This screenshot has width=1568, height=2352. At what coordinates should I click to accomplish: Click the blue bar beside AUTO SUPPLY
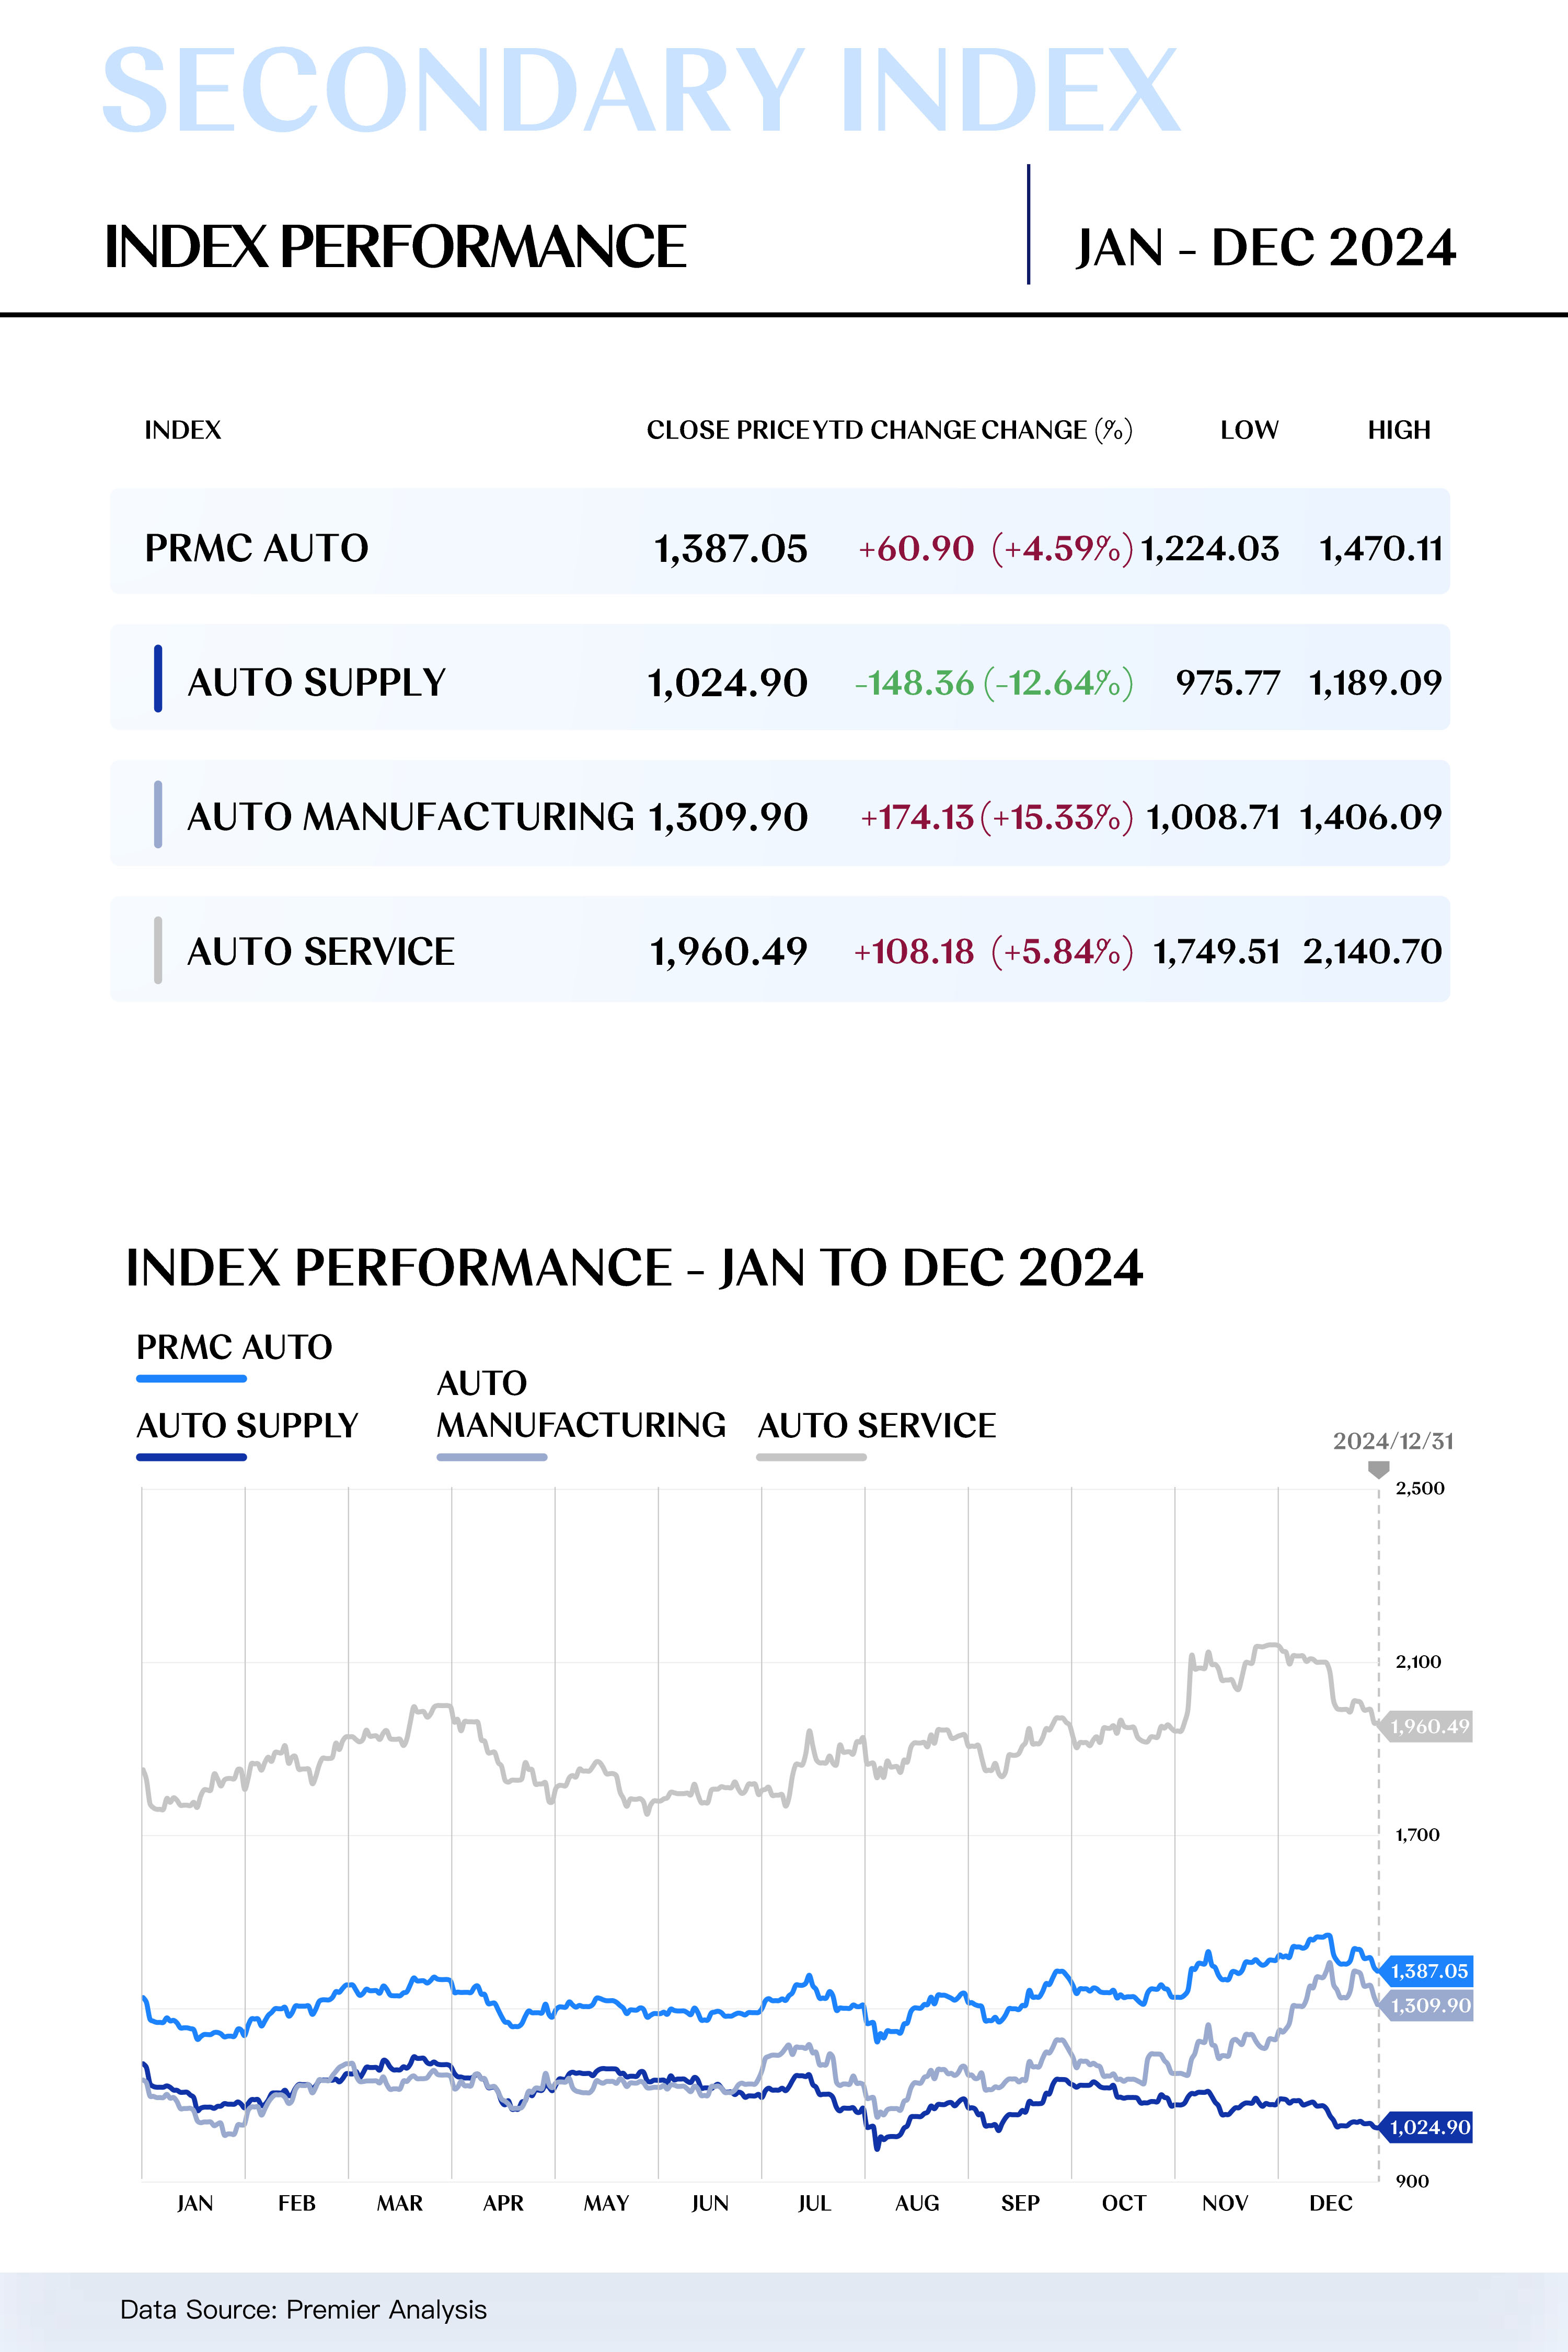158,678
